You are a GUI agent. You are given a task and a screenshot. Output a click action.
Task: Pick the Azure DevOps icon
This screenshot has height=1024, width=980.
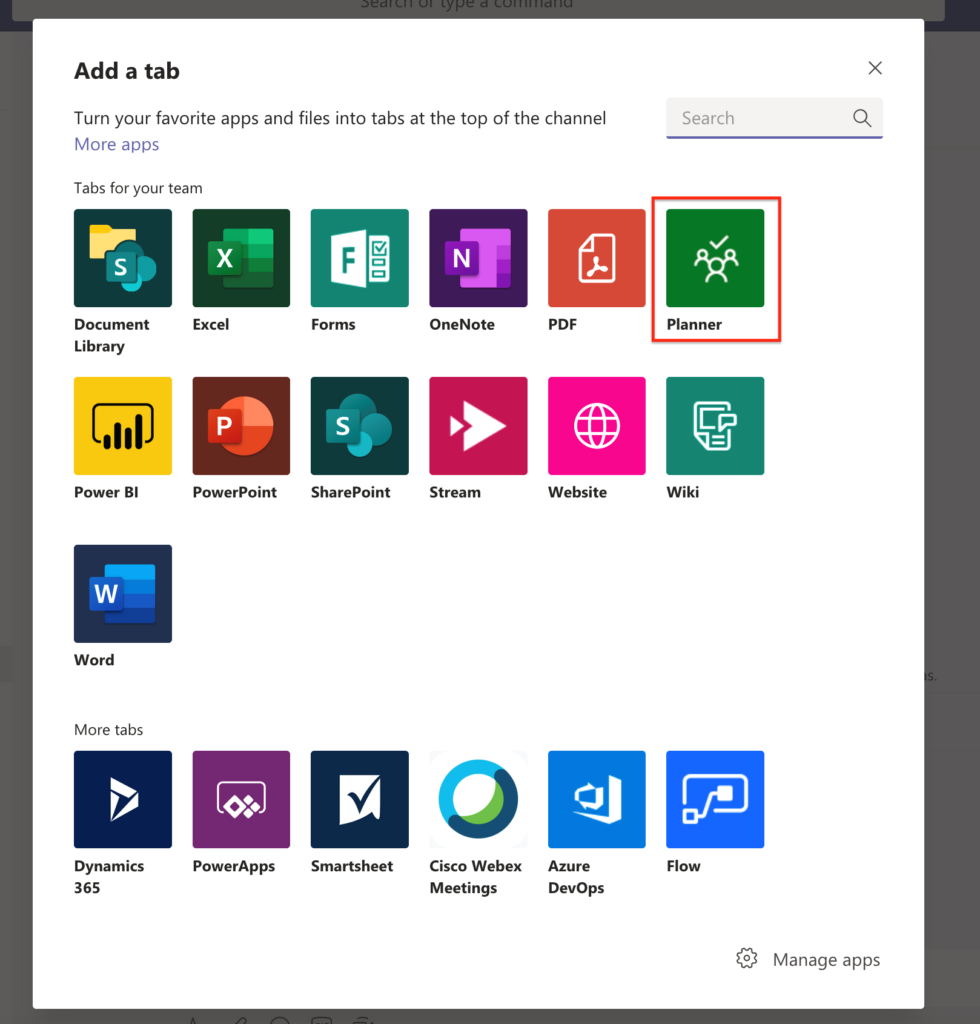coord(596,800)
